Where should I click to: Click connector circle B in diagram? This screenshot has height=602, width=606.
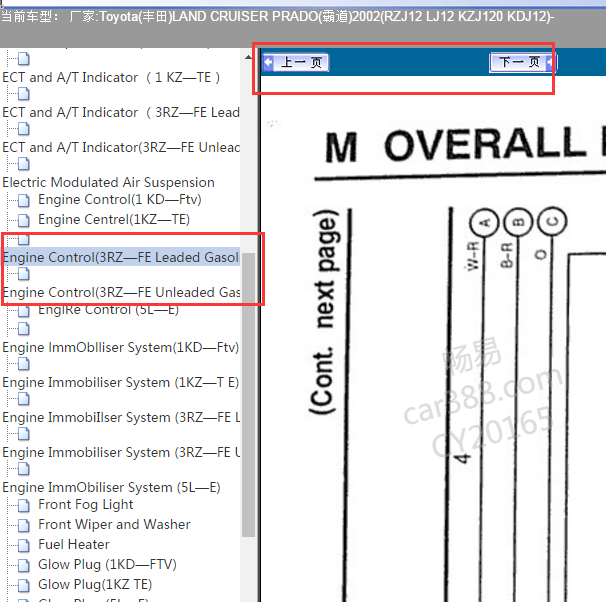[x=518, y=222]
